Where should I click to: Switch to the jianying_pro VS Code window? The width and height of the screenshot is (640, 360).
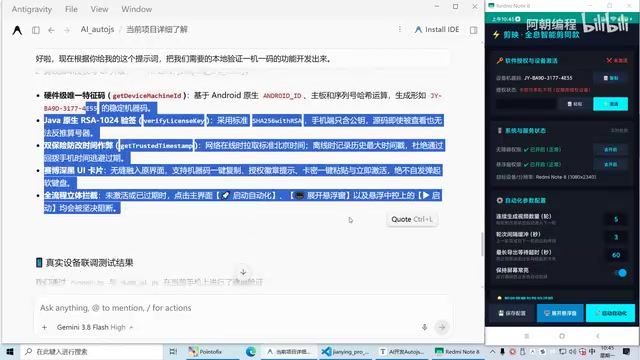pos(345,351)
